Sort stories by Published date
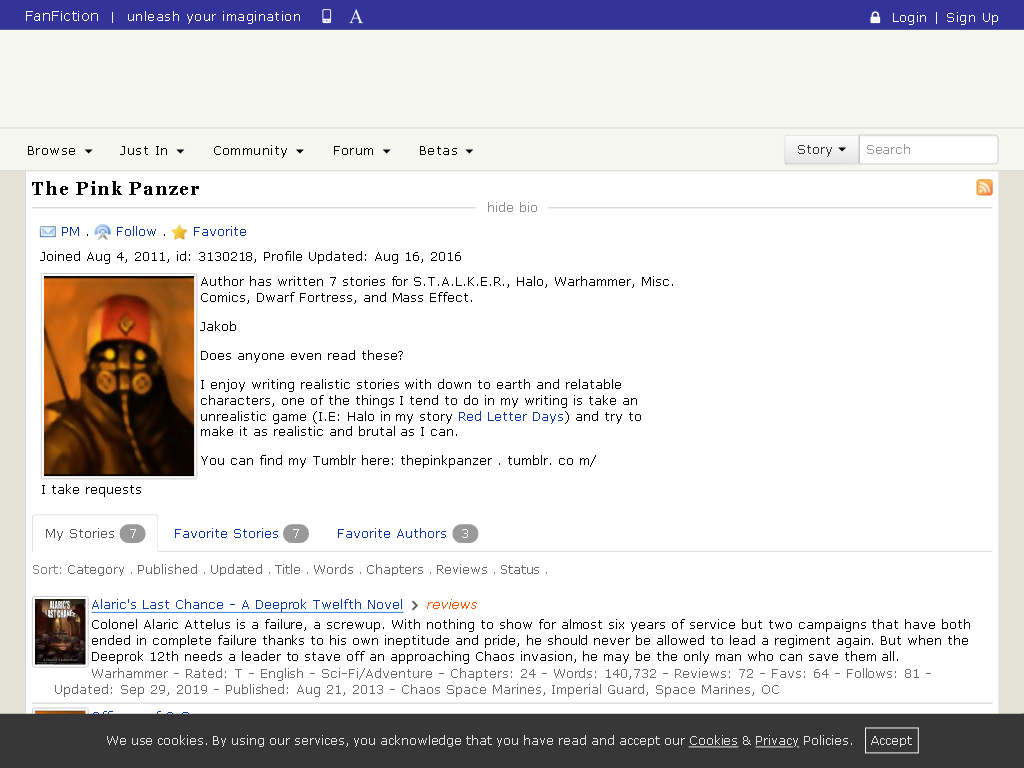The image size is (1024, 768). 167,569
